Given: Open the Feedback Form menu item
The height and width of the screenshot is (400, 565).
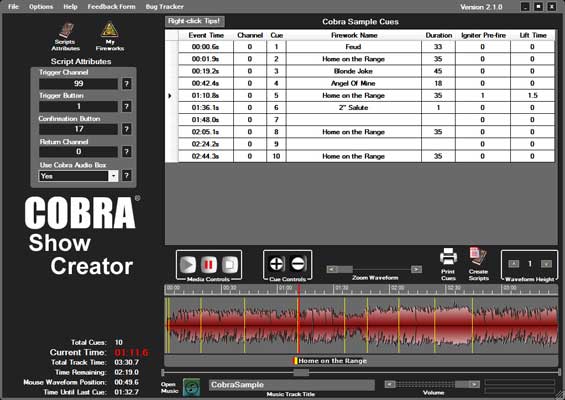Looking at the screenshot, I should click(x=111, y=6).
